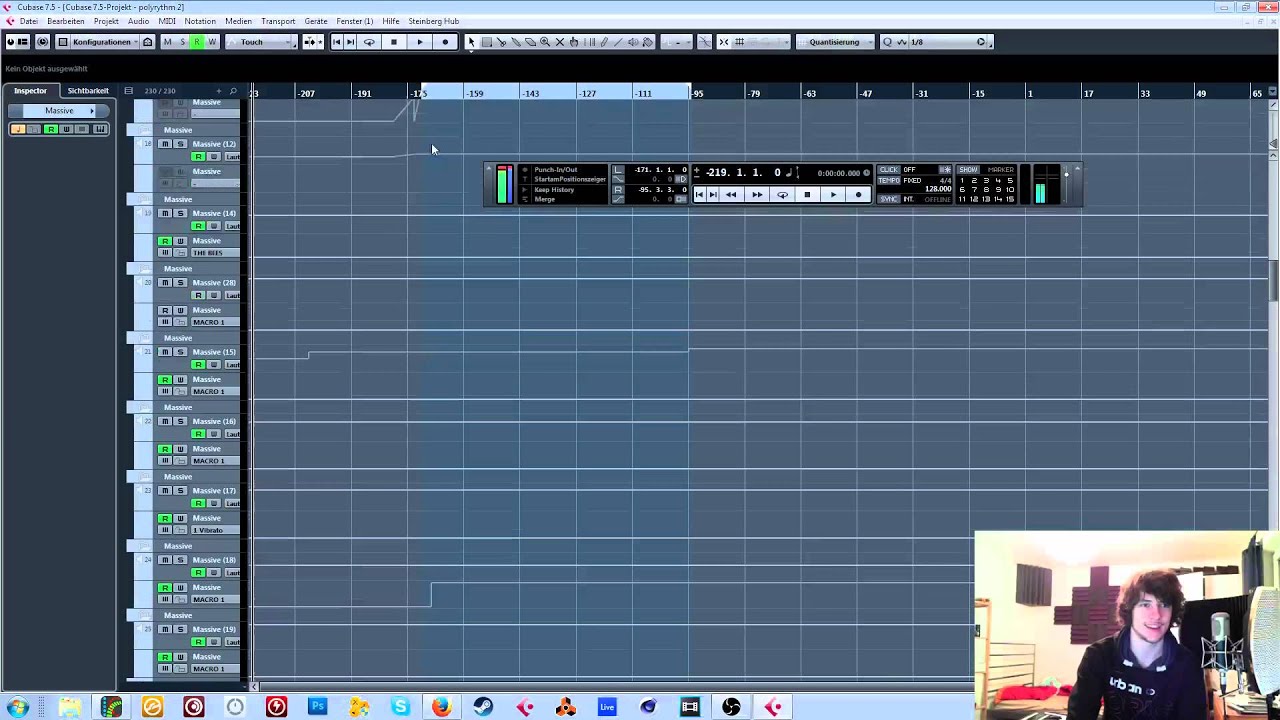Mute the Massive (16) track

tap(166, 421)
